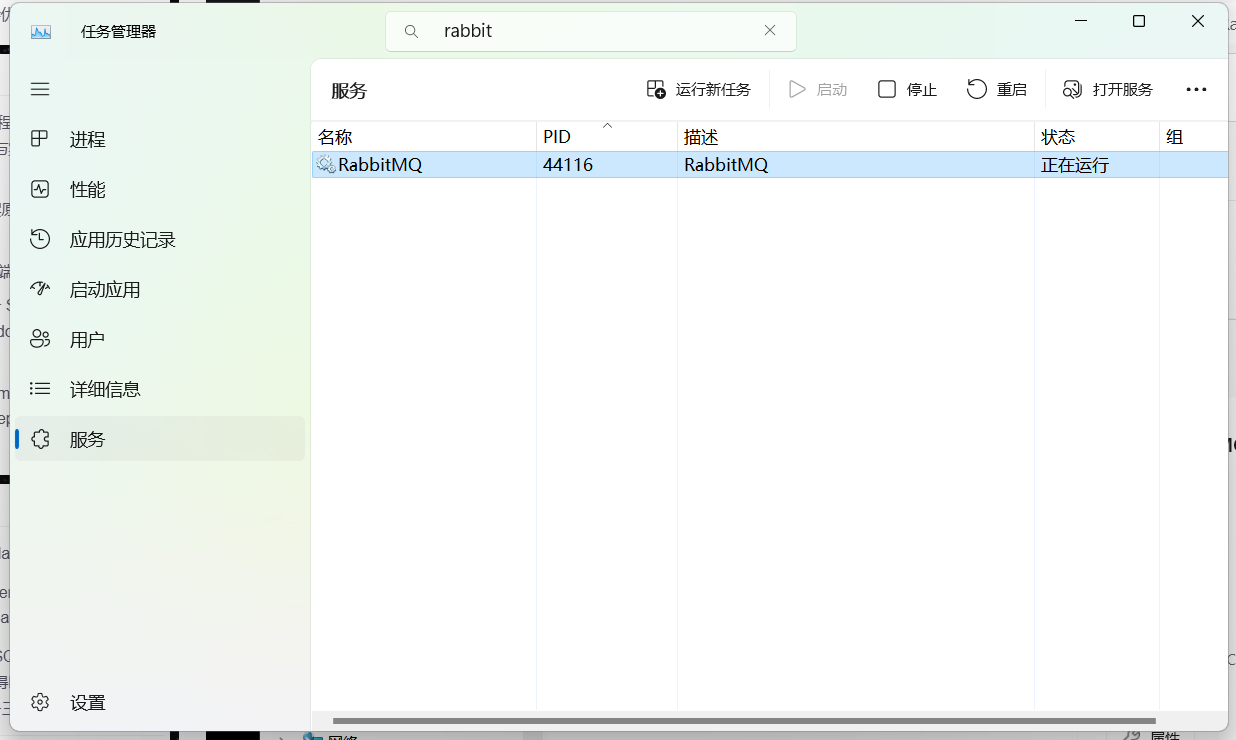Click the Stop (停止) service button

tap(907, 90)
